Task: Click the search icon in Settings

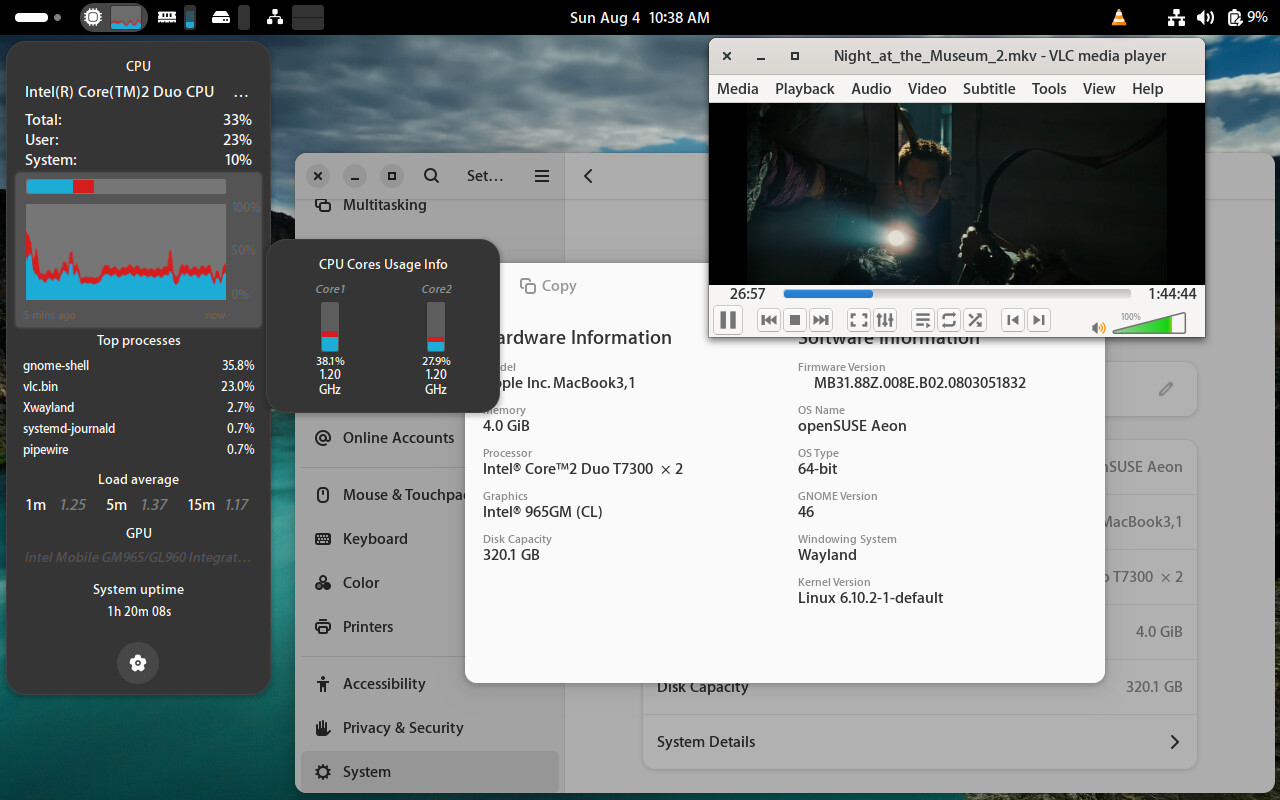Action: (431, 176)
